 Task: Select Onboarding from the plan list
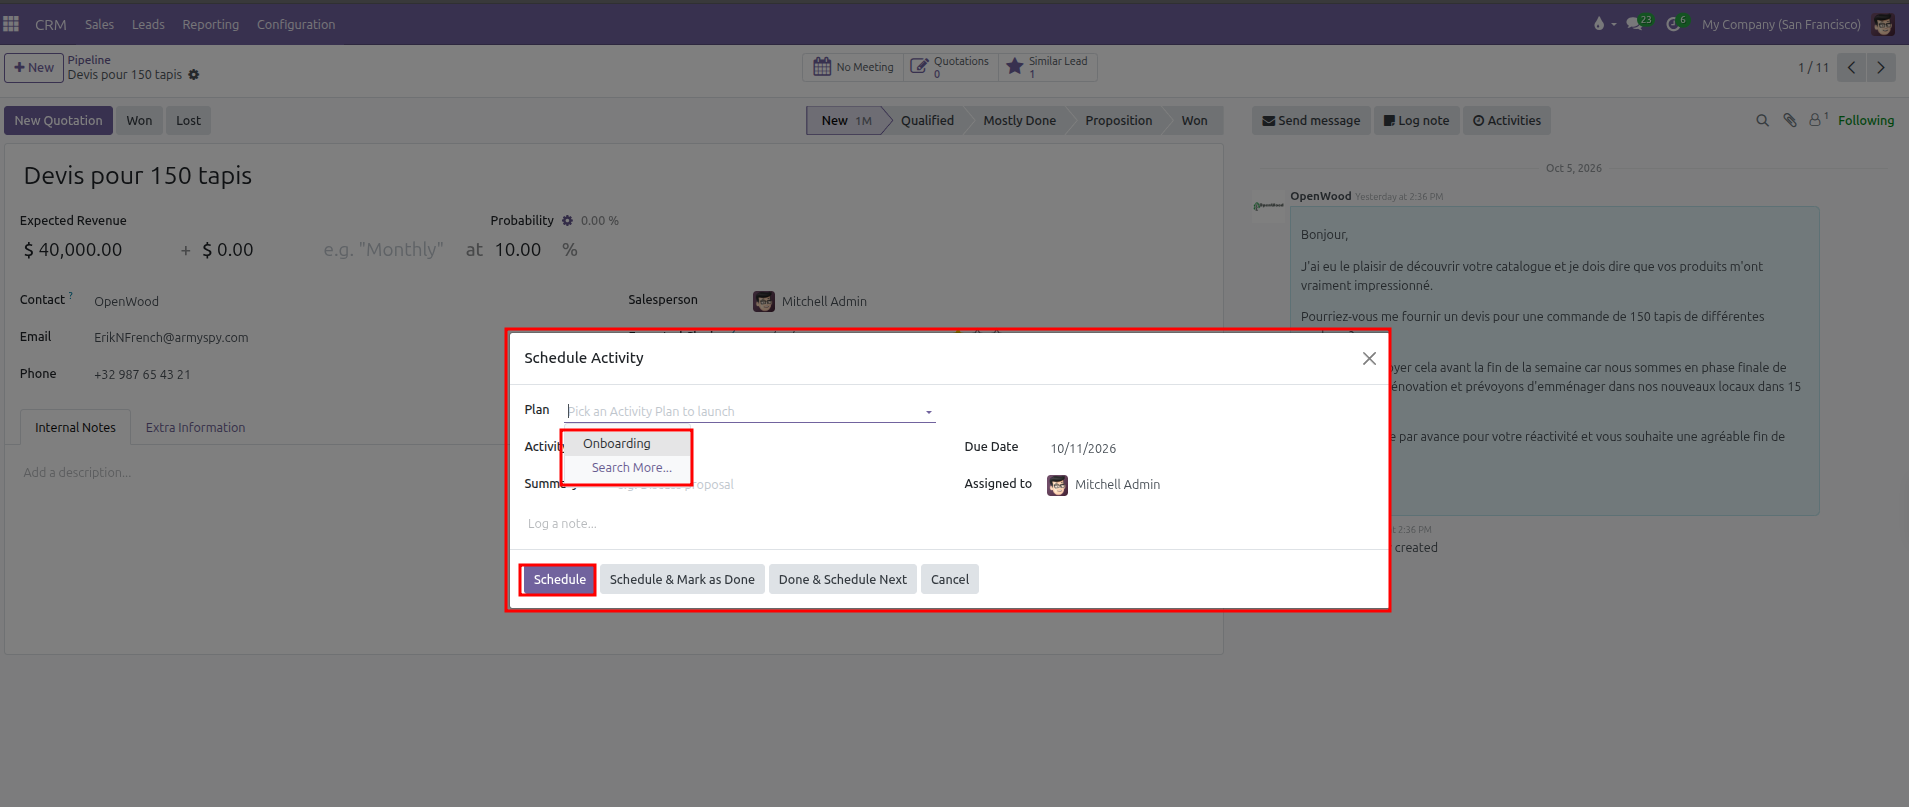pos(626,443)
